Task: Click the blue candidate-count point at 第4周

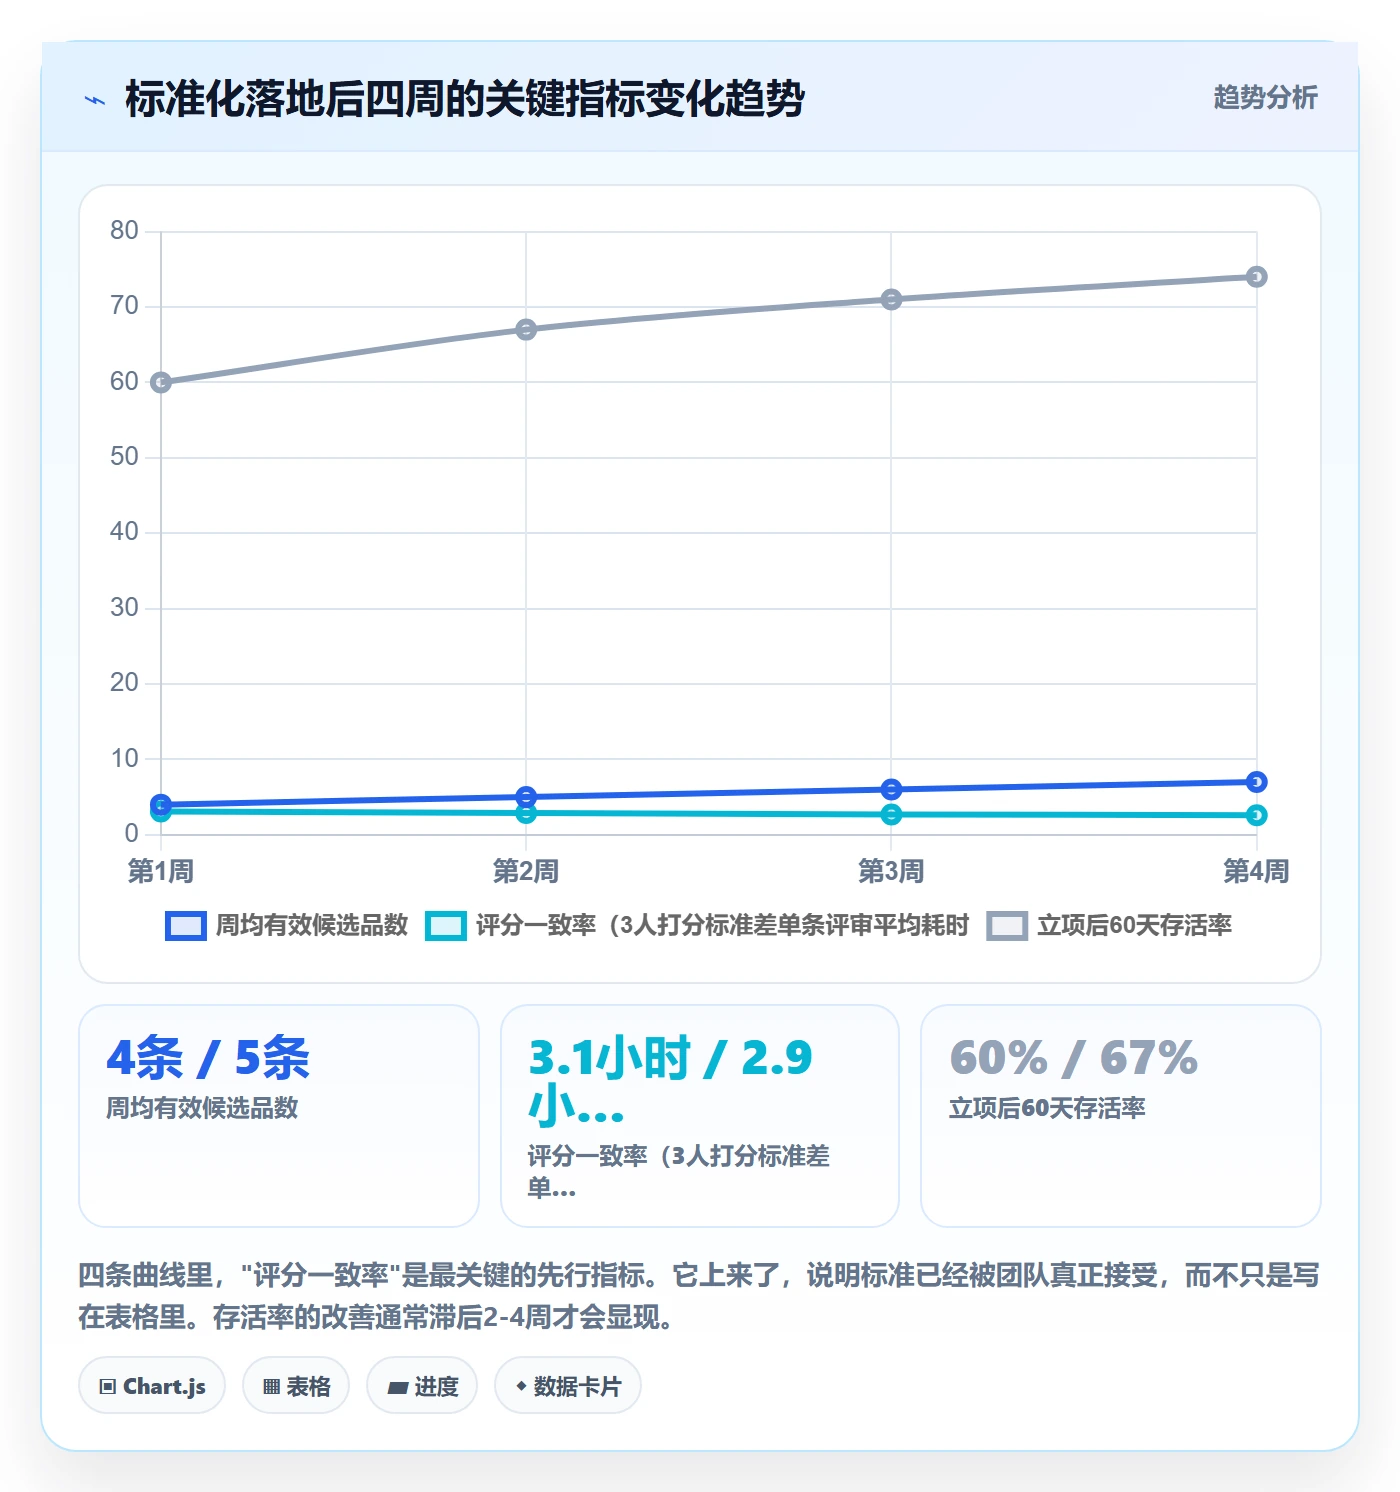Action: [1257, 782]
